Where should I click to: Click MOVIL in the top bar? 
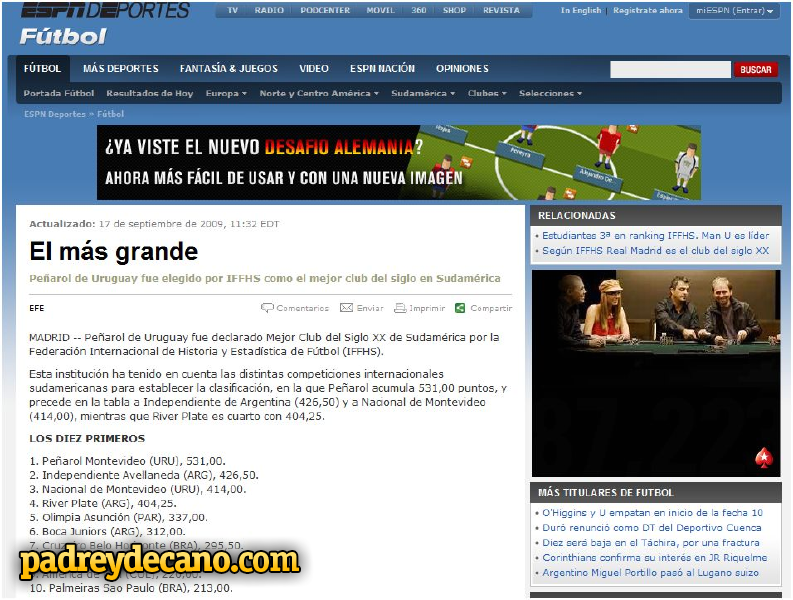380,10
